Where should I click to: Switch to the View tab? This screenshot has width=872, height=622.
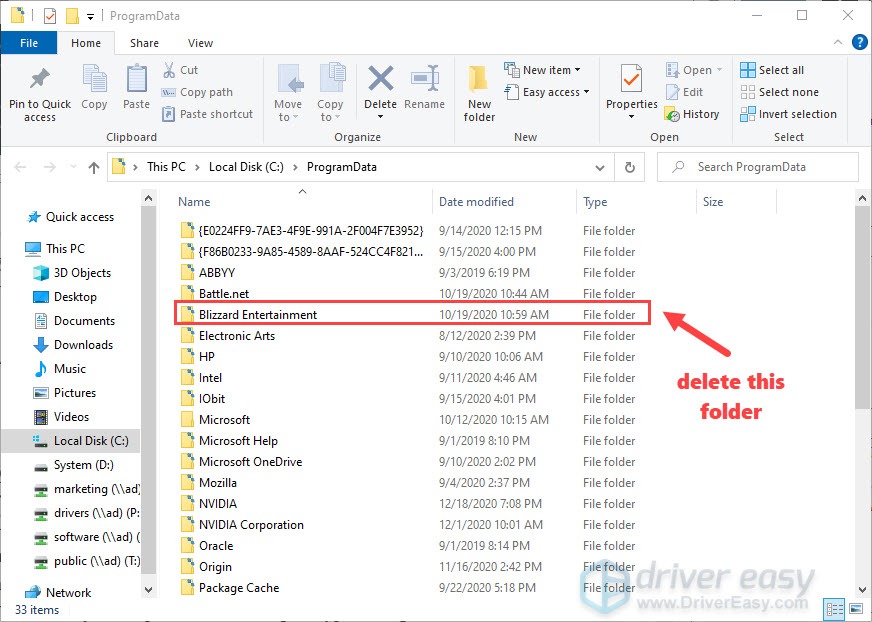pyautogui.click(x=200, y=43)
